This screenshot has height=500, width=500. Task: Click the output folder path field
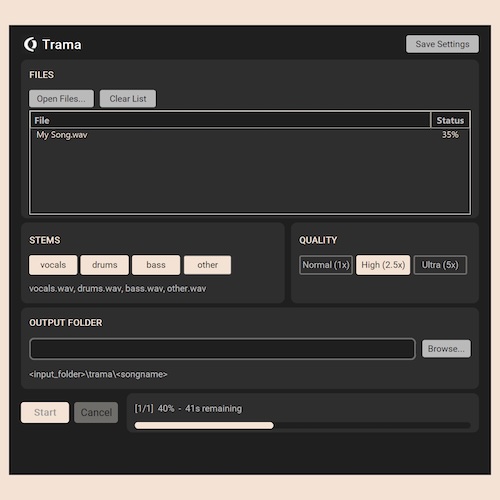click(222, 349)
